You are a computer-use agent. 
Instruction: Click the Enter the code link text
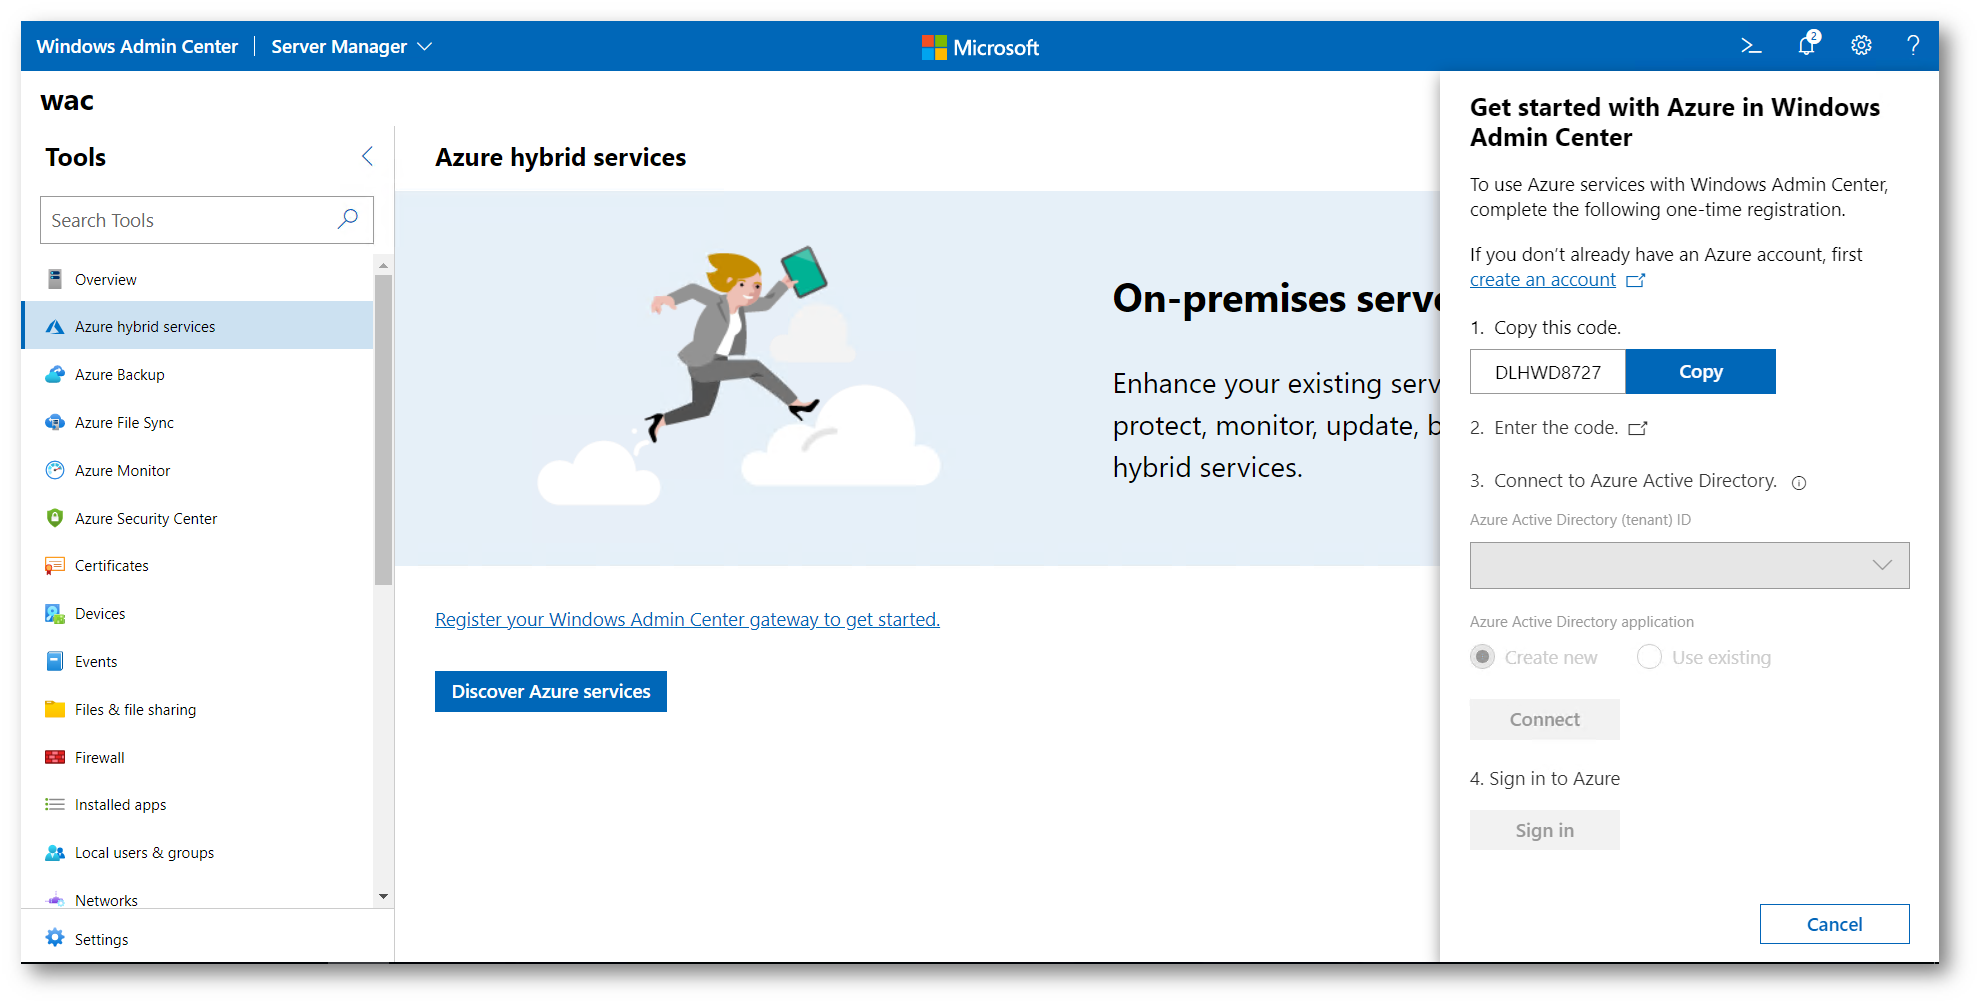[1555, 428]
